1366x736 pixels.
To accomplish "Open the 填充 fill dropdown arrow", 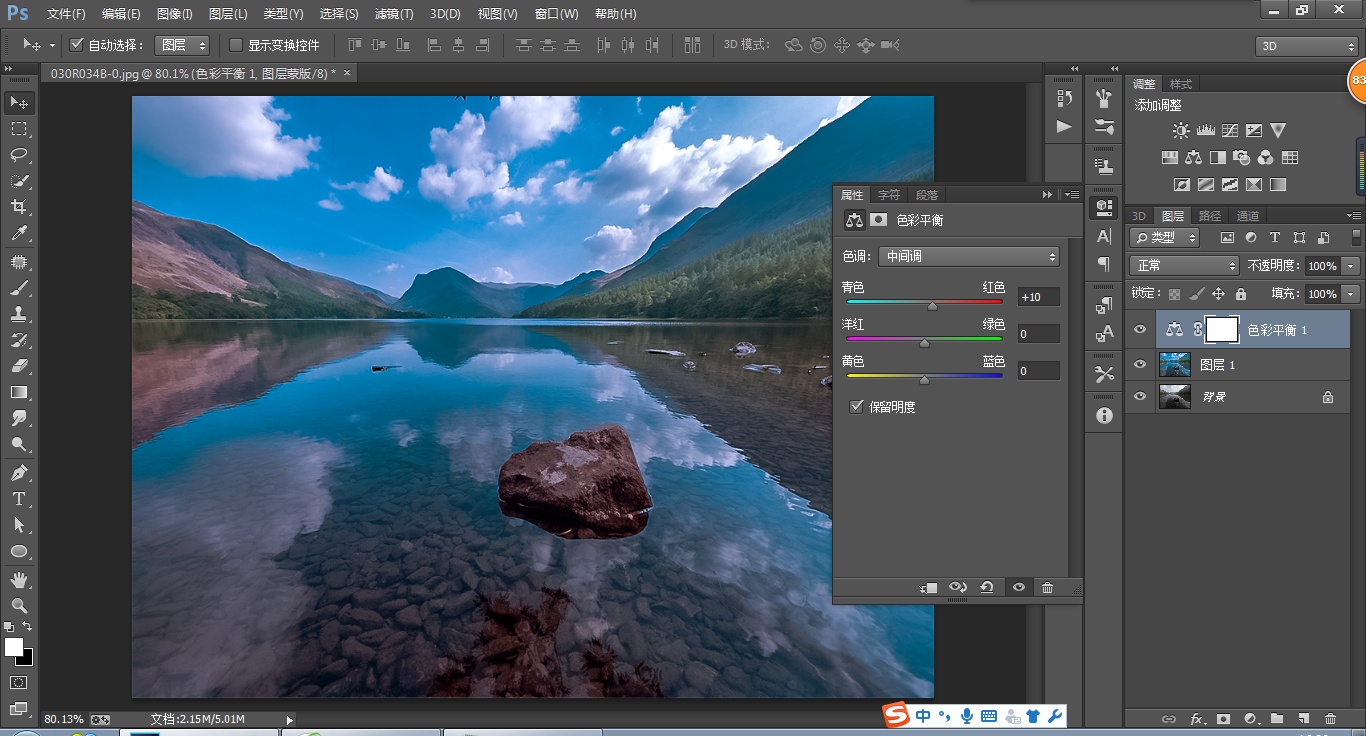I will click(1352, 294).
